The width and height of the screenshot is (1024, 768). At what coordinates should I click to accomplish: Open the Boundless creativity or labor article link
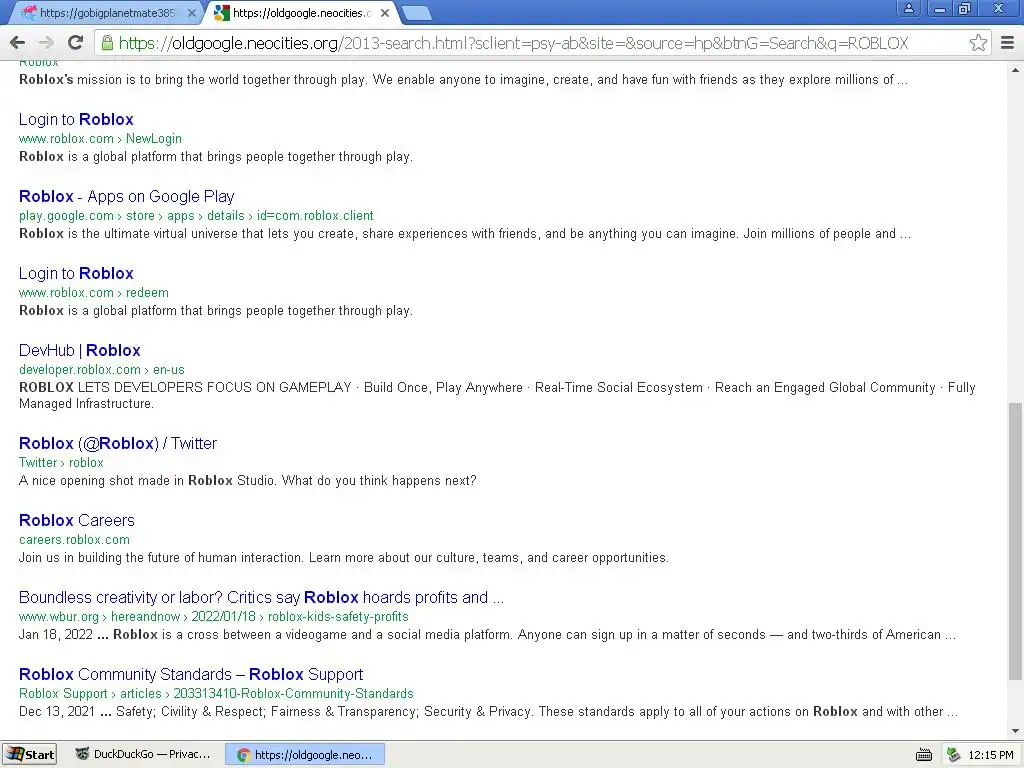pyautogui.click(x=261, y=598)
